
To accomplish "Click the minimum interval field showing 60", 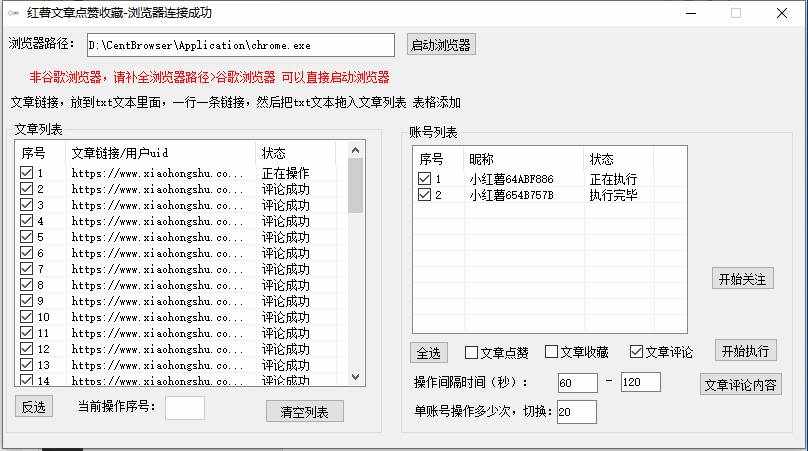I will pos(577,382).
